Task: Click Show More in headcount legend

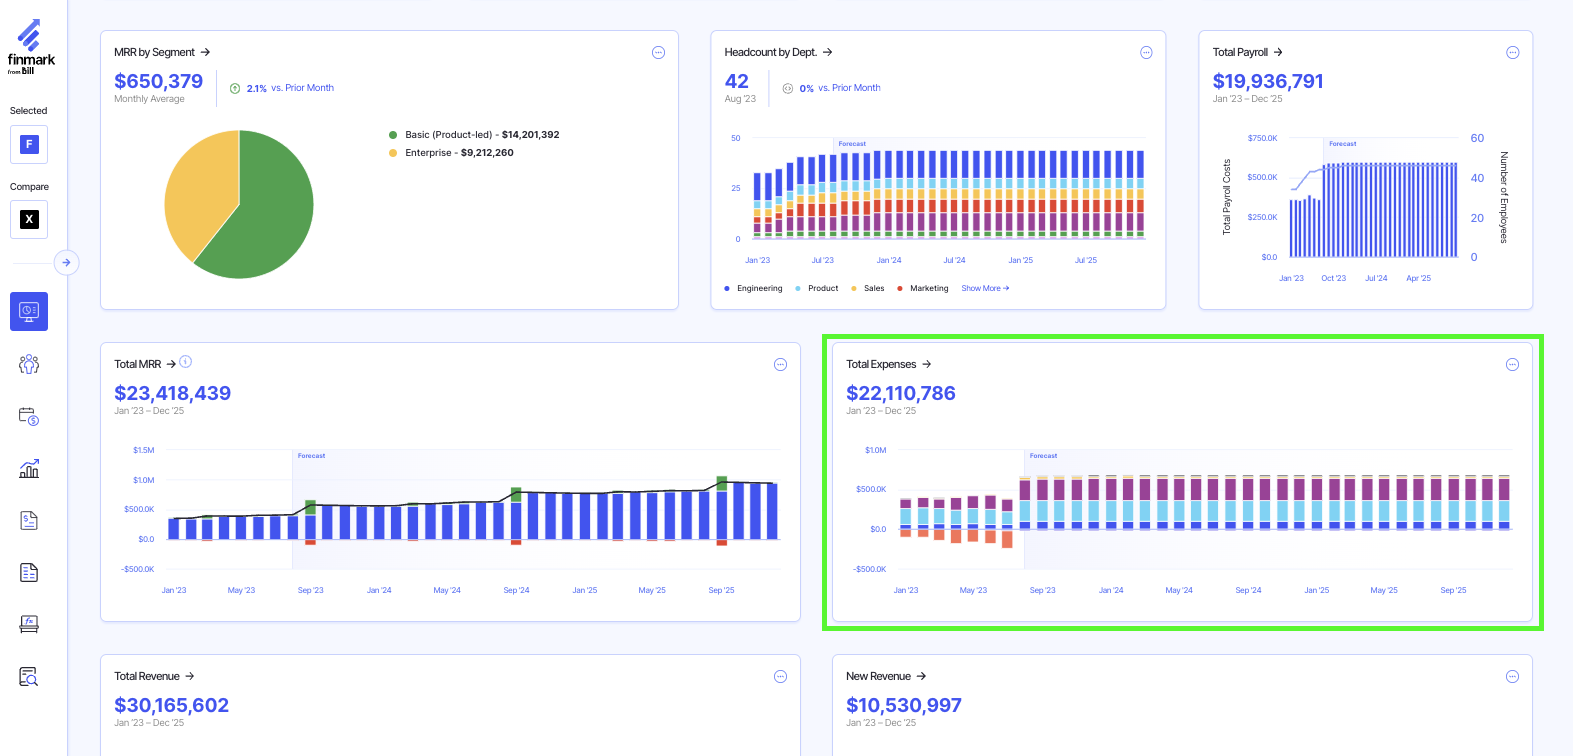Action: [984, 288]
